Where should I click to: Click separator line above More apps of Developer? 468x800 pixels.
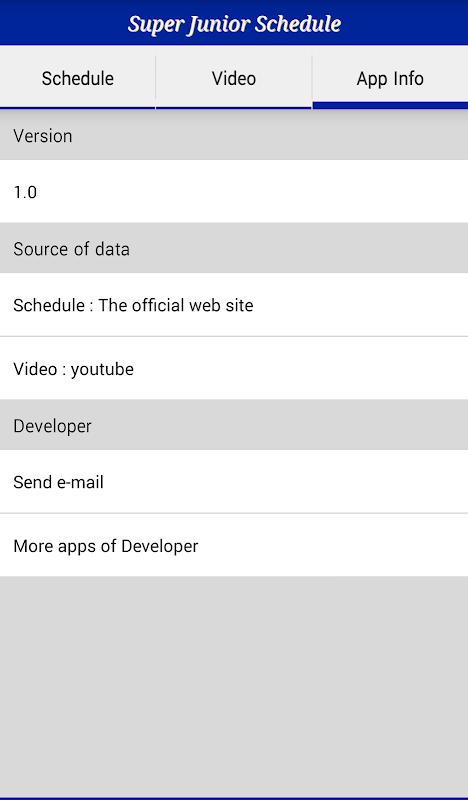tap(234, 513)
